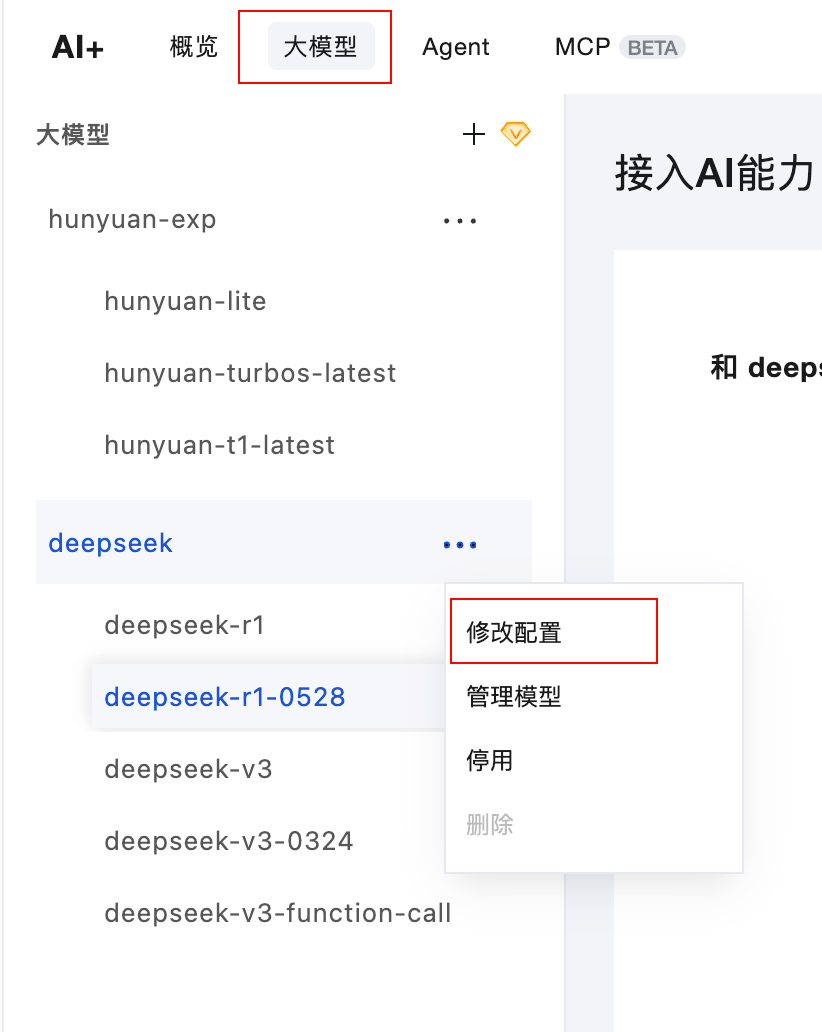Image resolution: width=822 pixels, height=1032 pixels.
Task: Click the BETA badge next to MCP
Action: [652, 47]
